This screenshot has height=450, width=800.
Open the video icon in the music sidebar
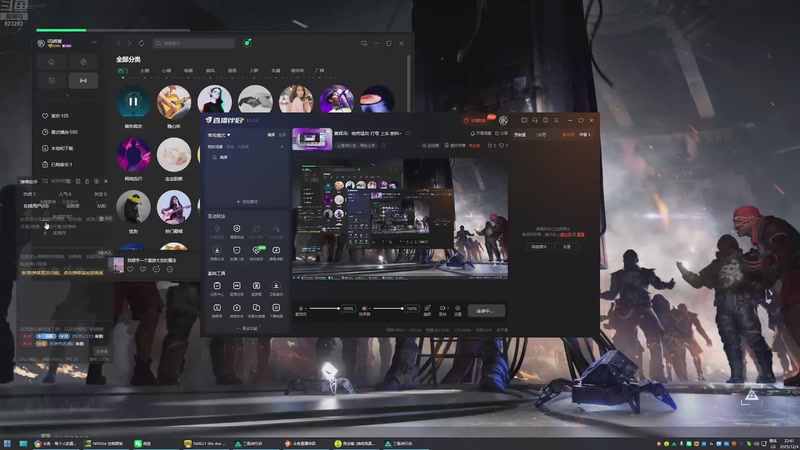[52, 81]
